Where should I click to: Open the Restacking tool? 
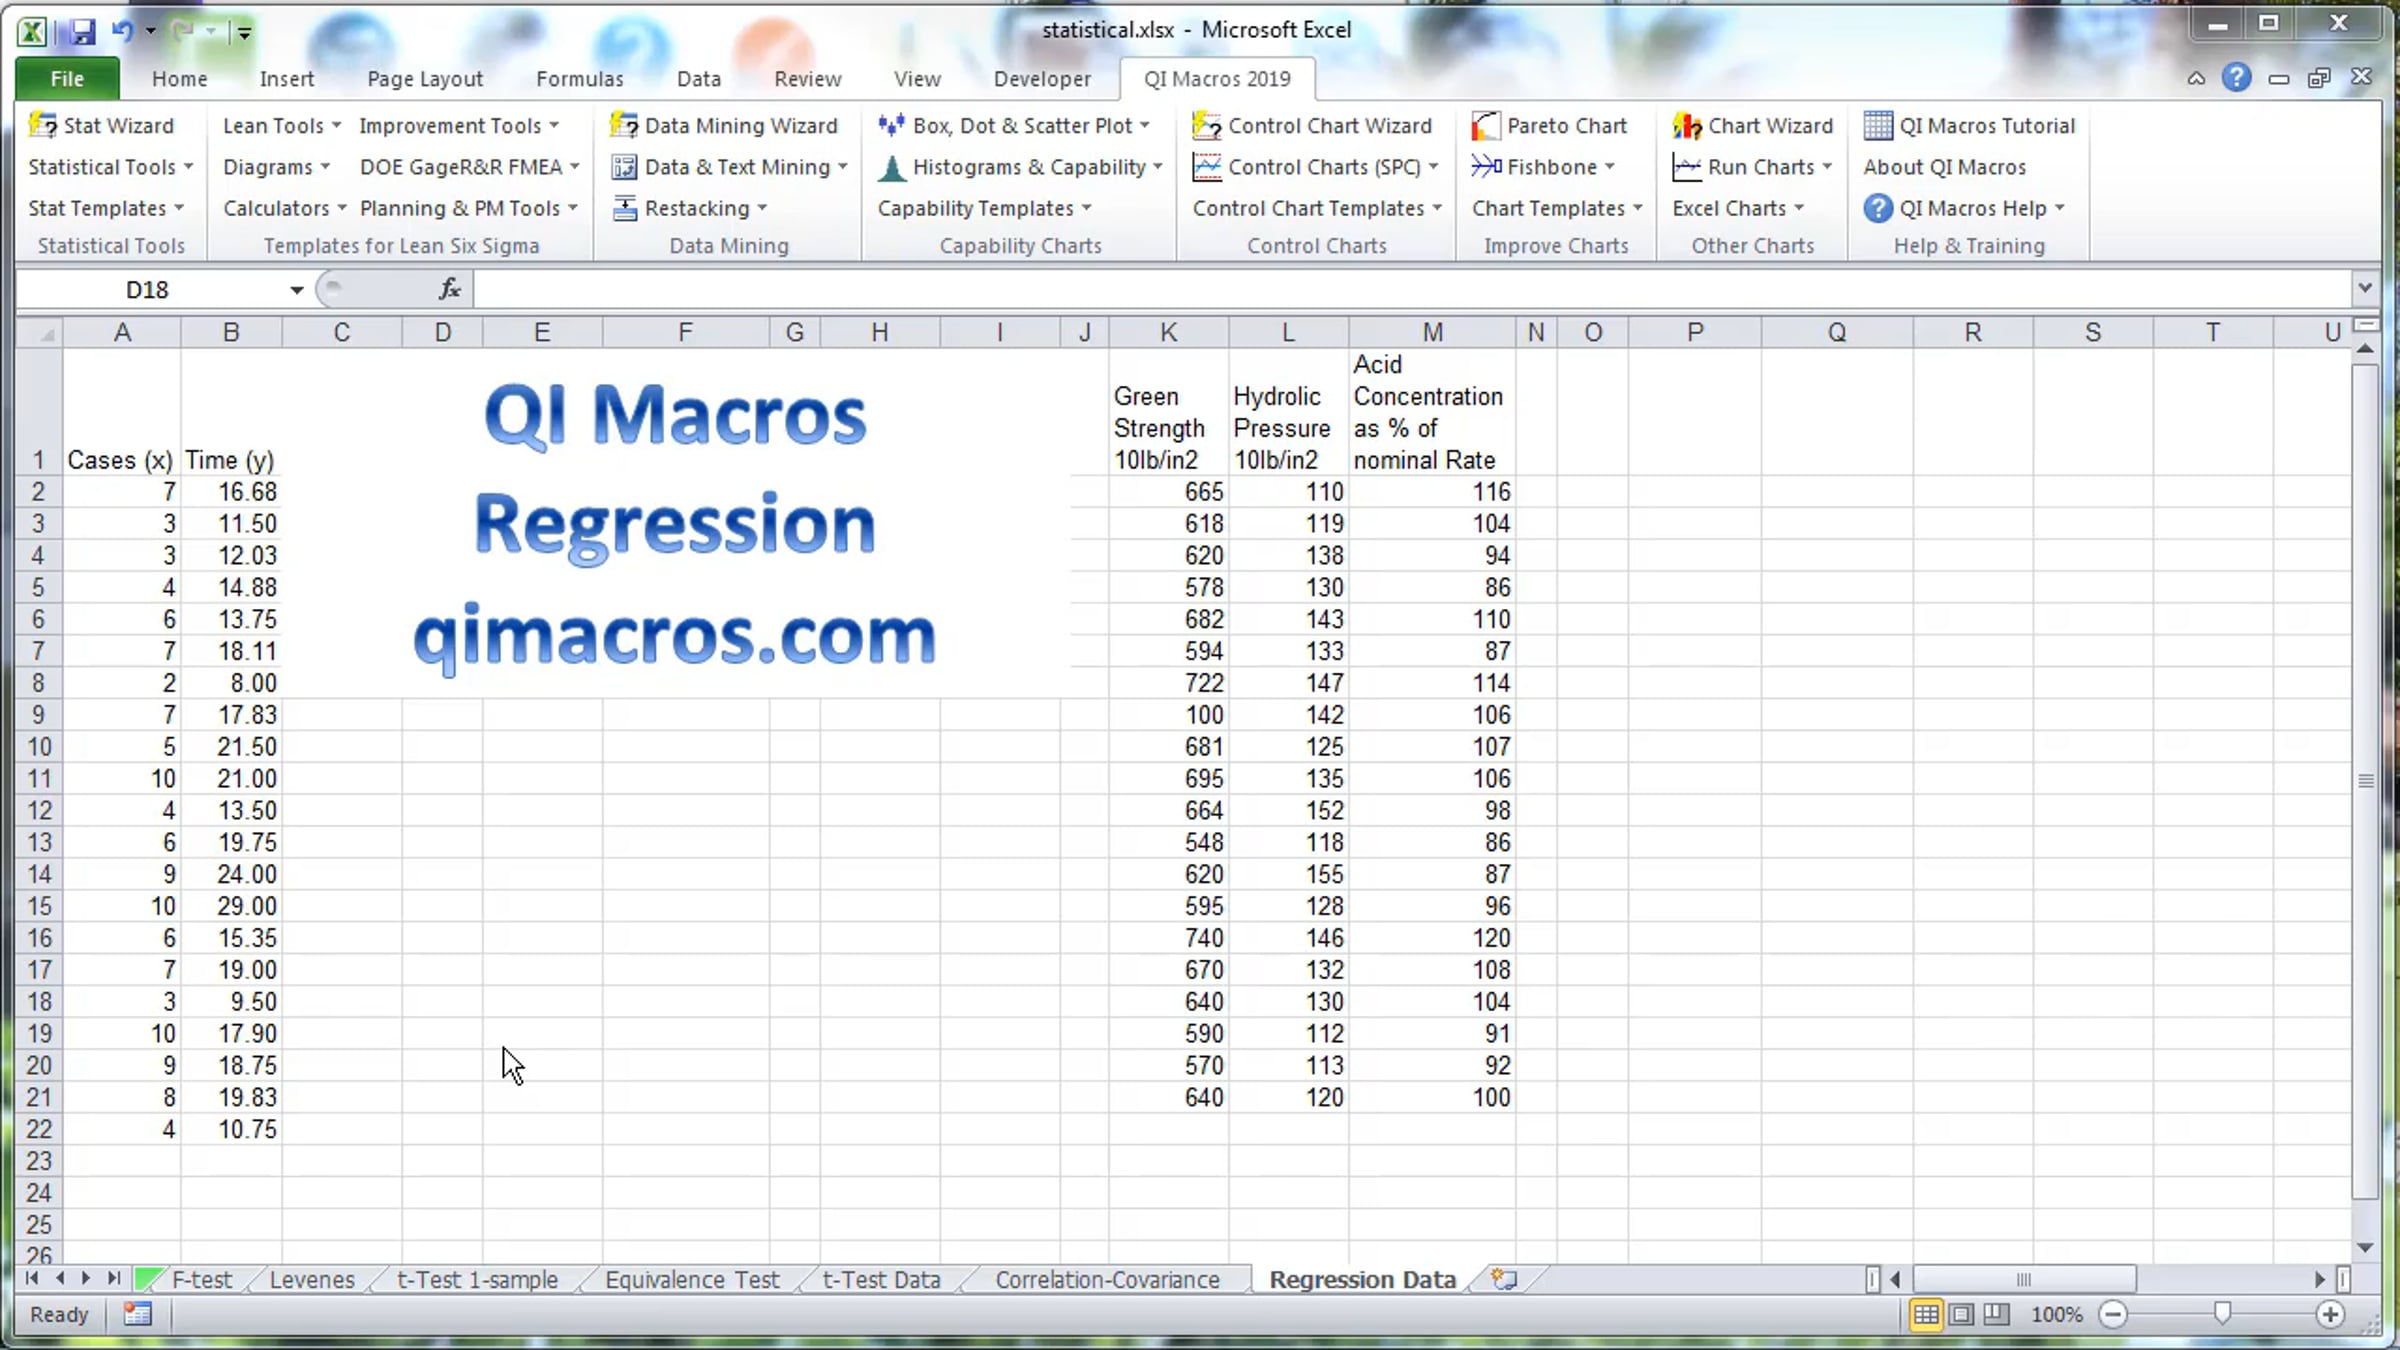coord(690,208)
